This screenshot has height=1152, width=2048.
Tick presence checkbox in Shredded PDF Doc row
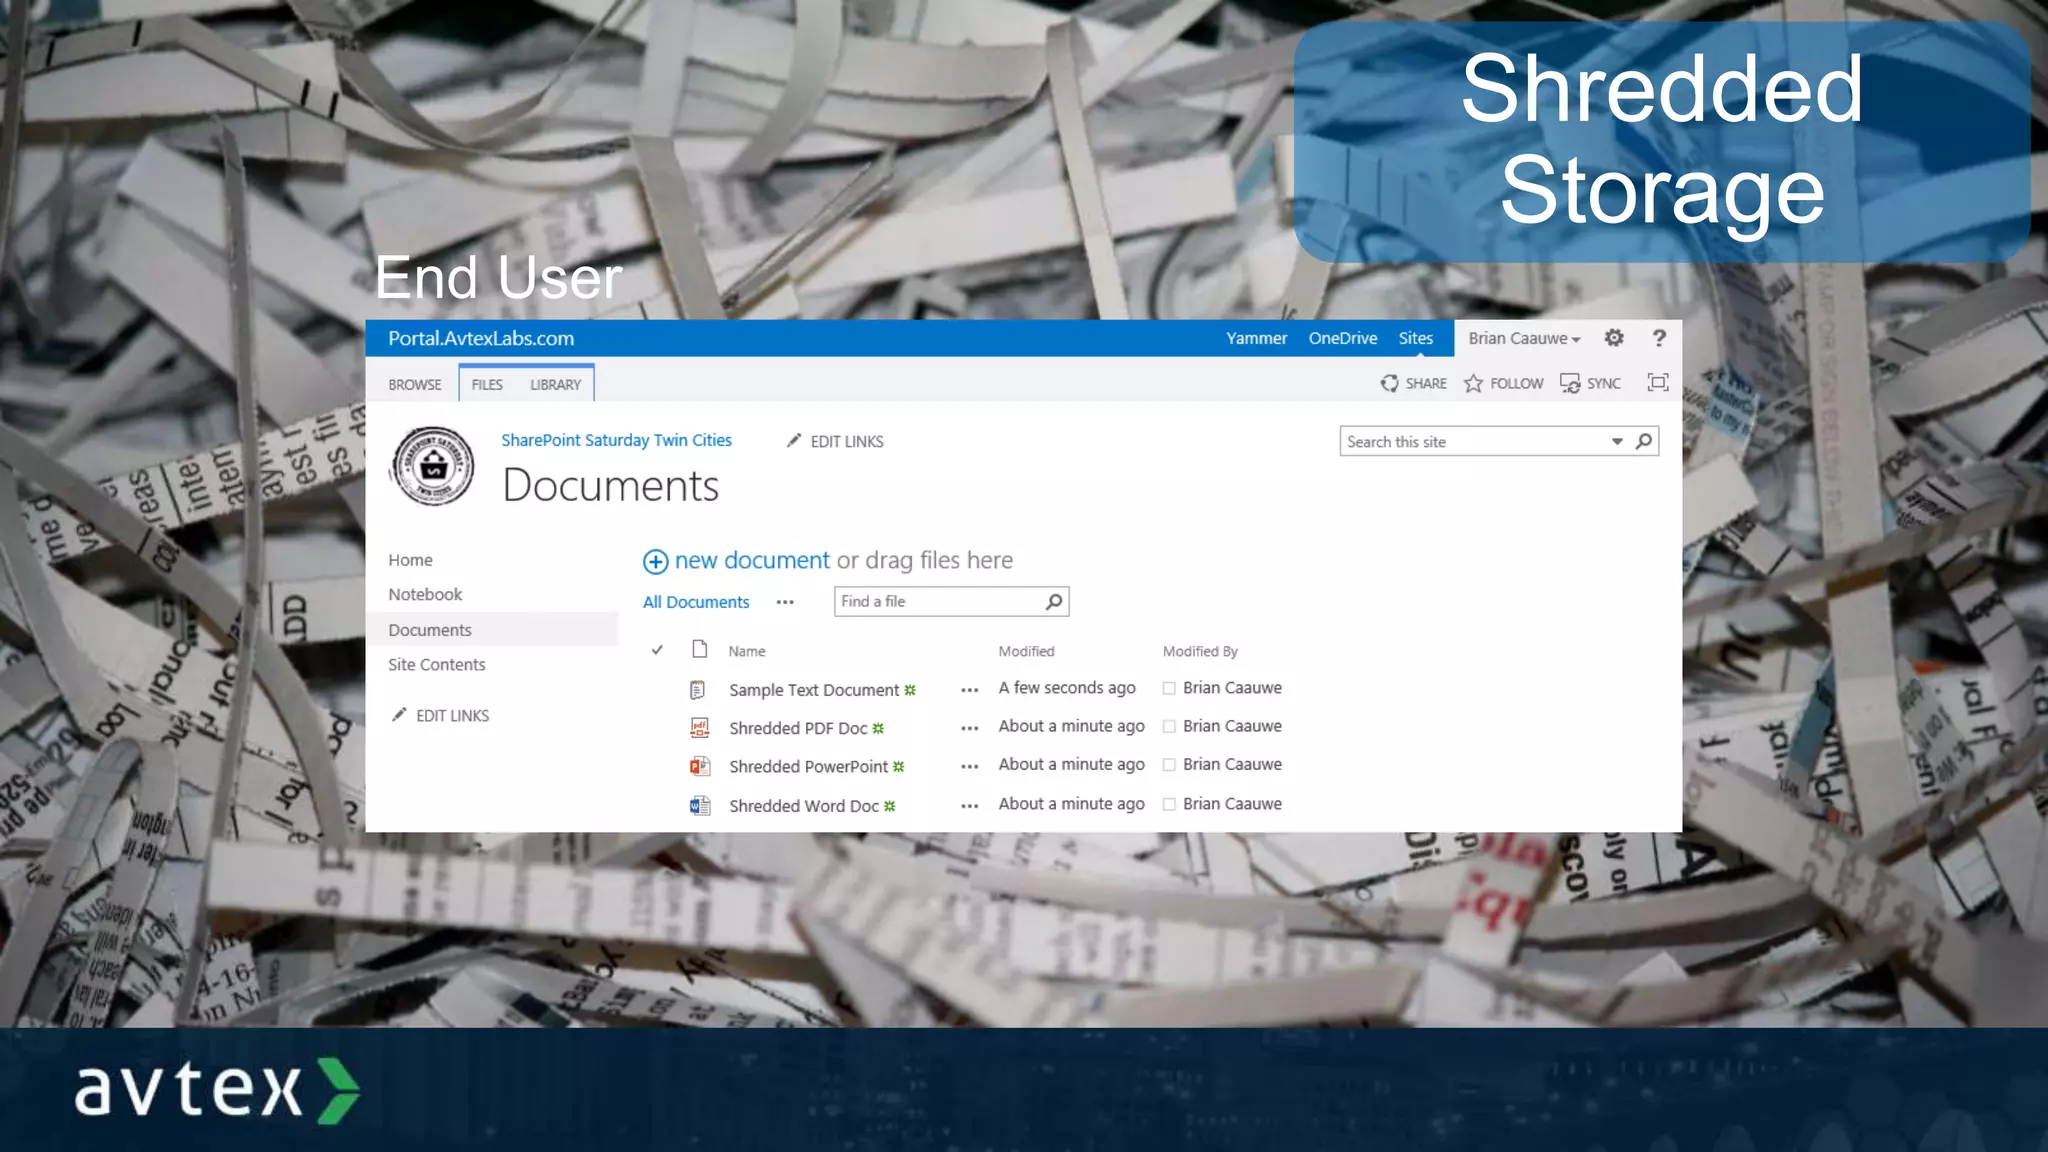[1169, 726]
